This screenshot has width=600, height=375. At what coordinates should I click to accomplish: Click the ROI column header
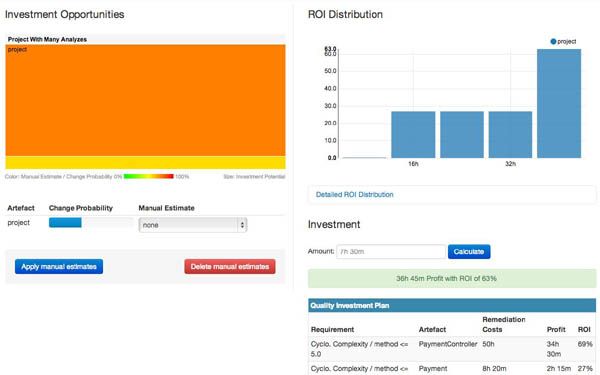coord(584,329)
